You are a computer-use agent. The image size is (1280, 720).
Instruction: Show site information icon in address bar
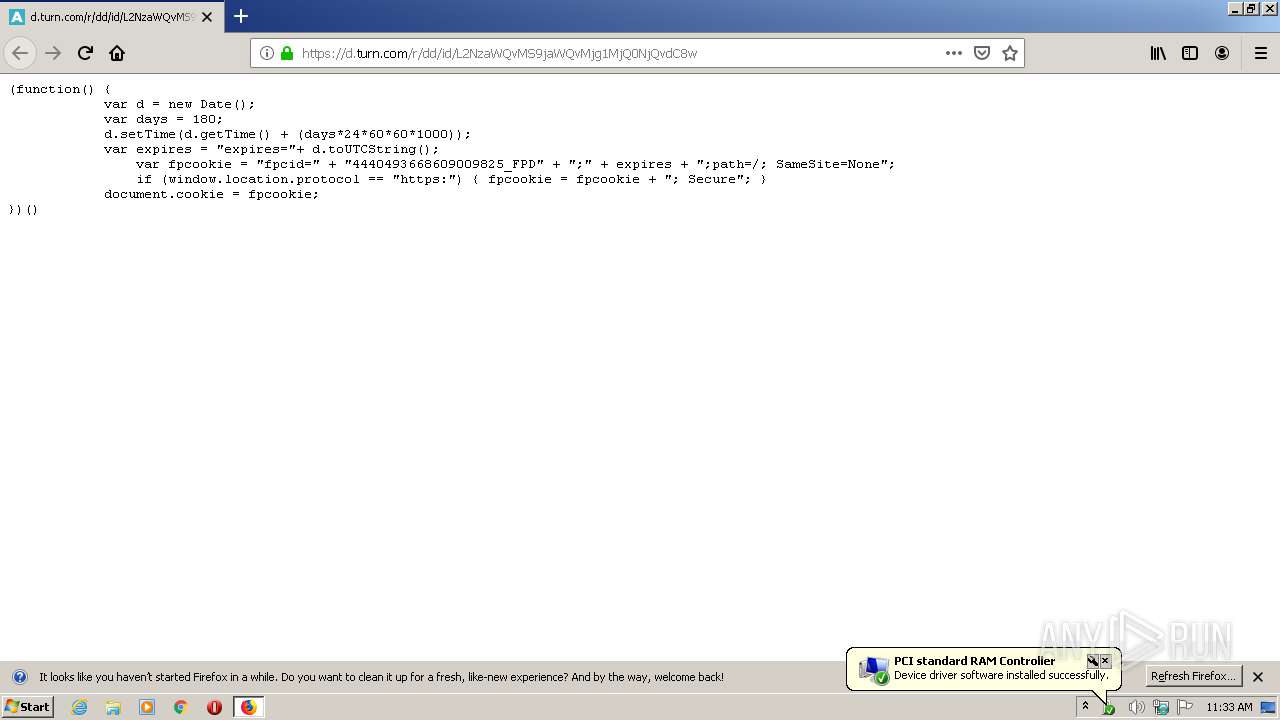click(267, 53)
